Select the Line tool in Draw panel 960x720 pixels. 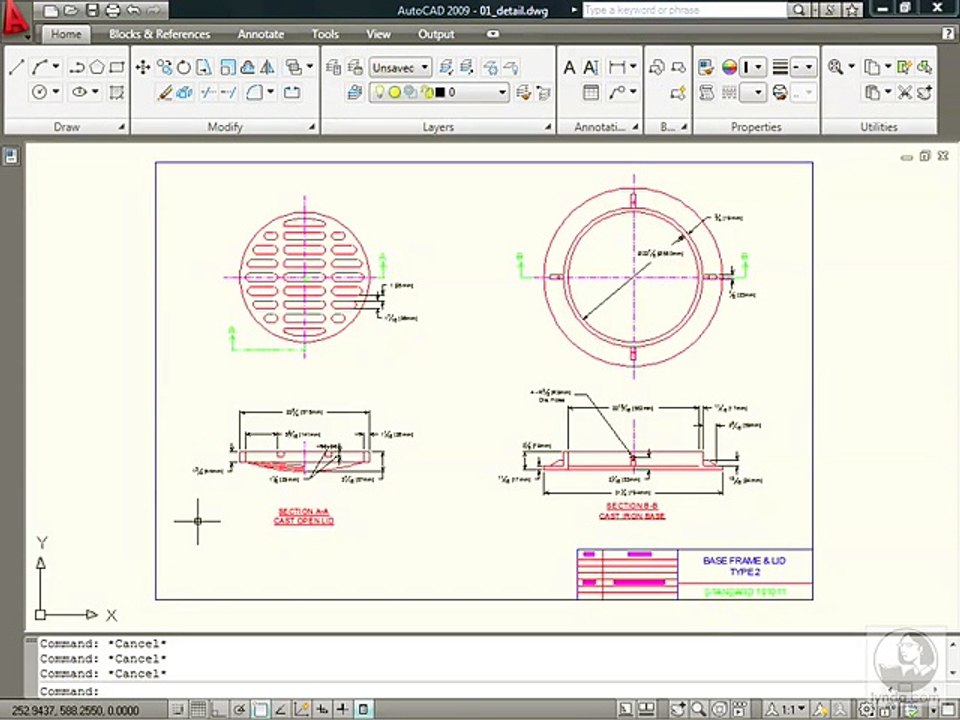[16, 68]
